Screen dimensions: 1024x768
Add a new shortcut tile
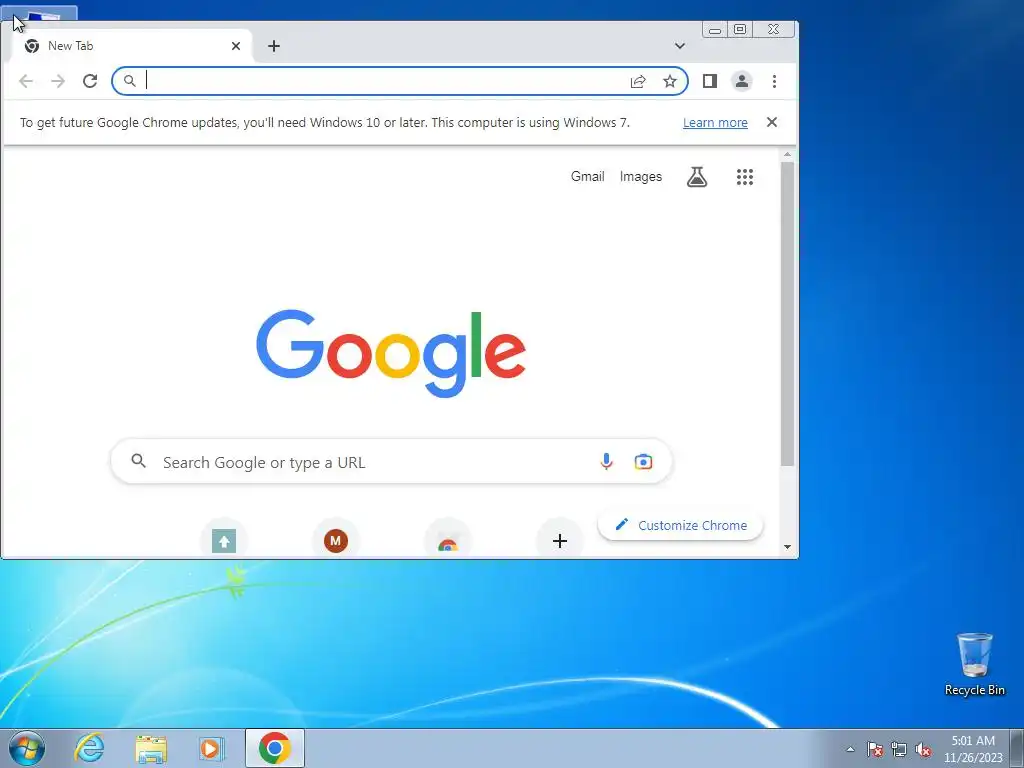(x=560, y=541)
